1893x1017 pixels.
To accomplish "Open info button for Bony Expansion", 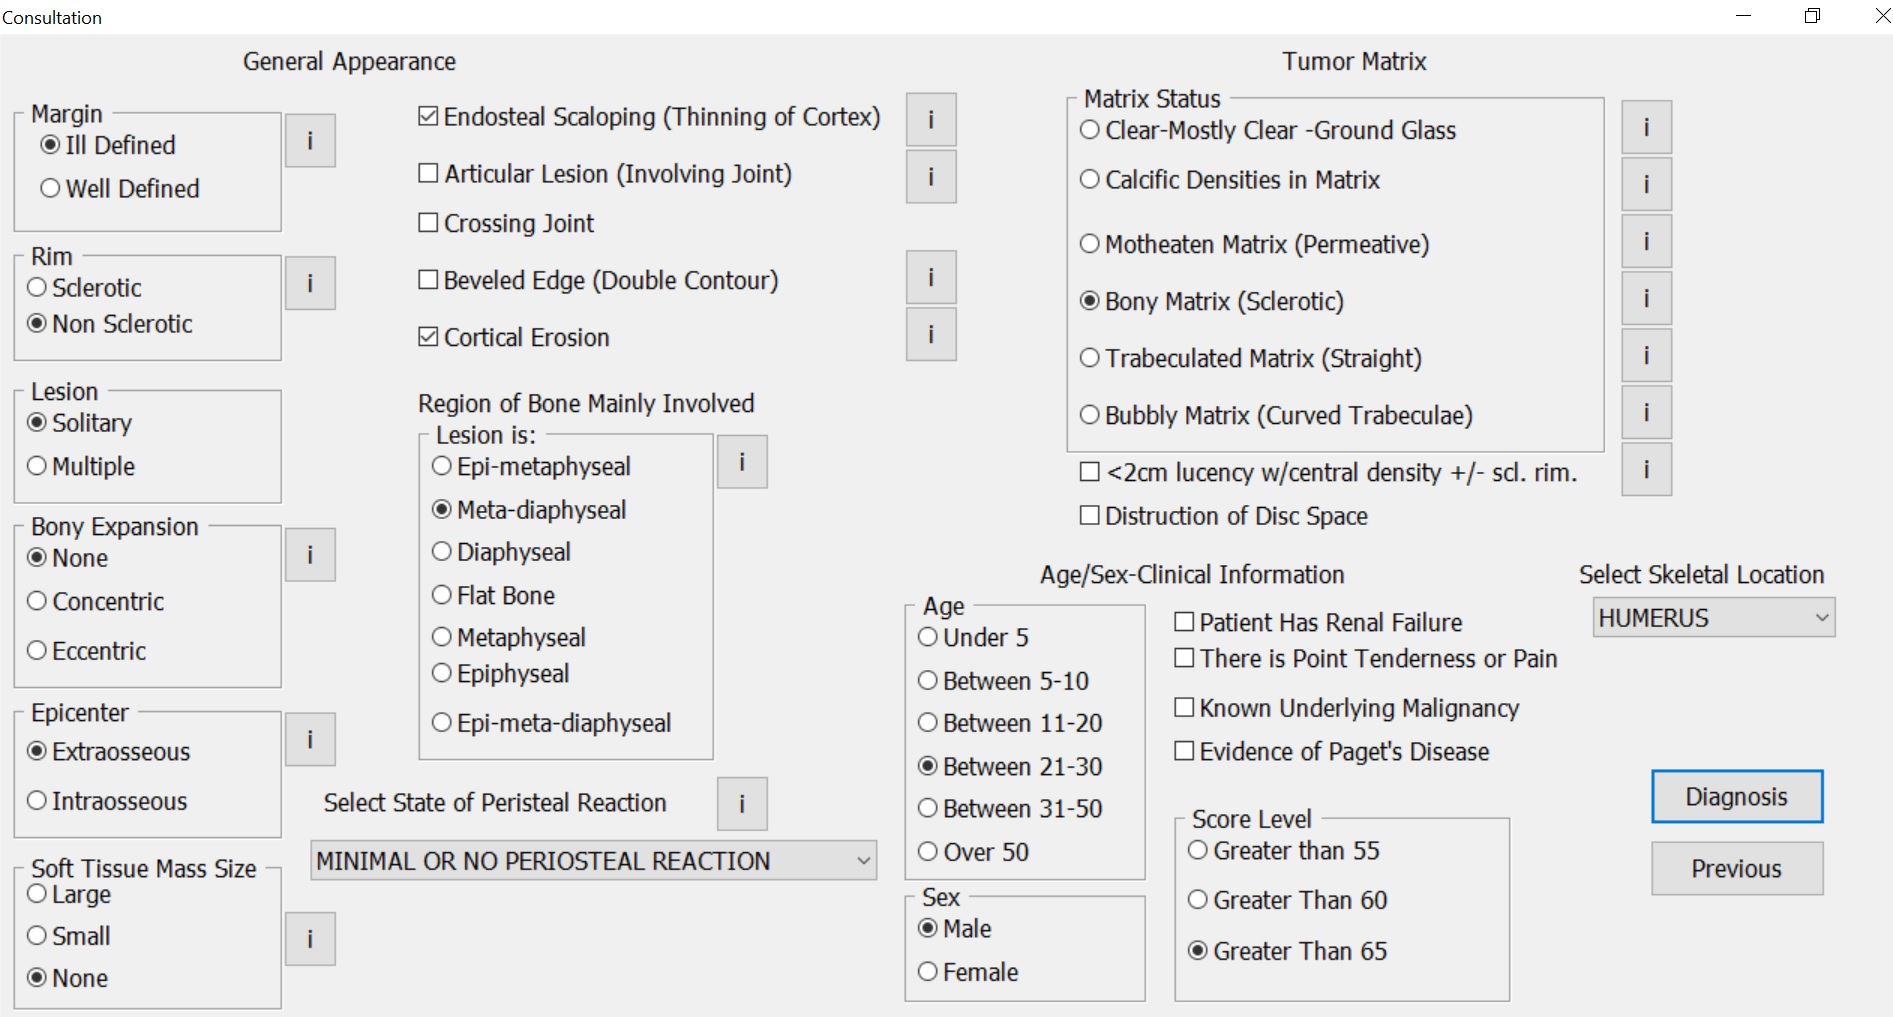I will click(310, 555).
